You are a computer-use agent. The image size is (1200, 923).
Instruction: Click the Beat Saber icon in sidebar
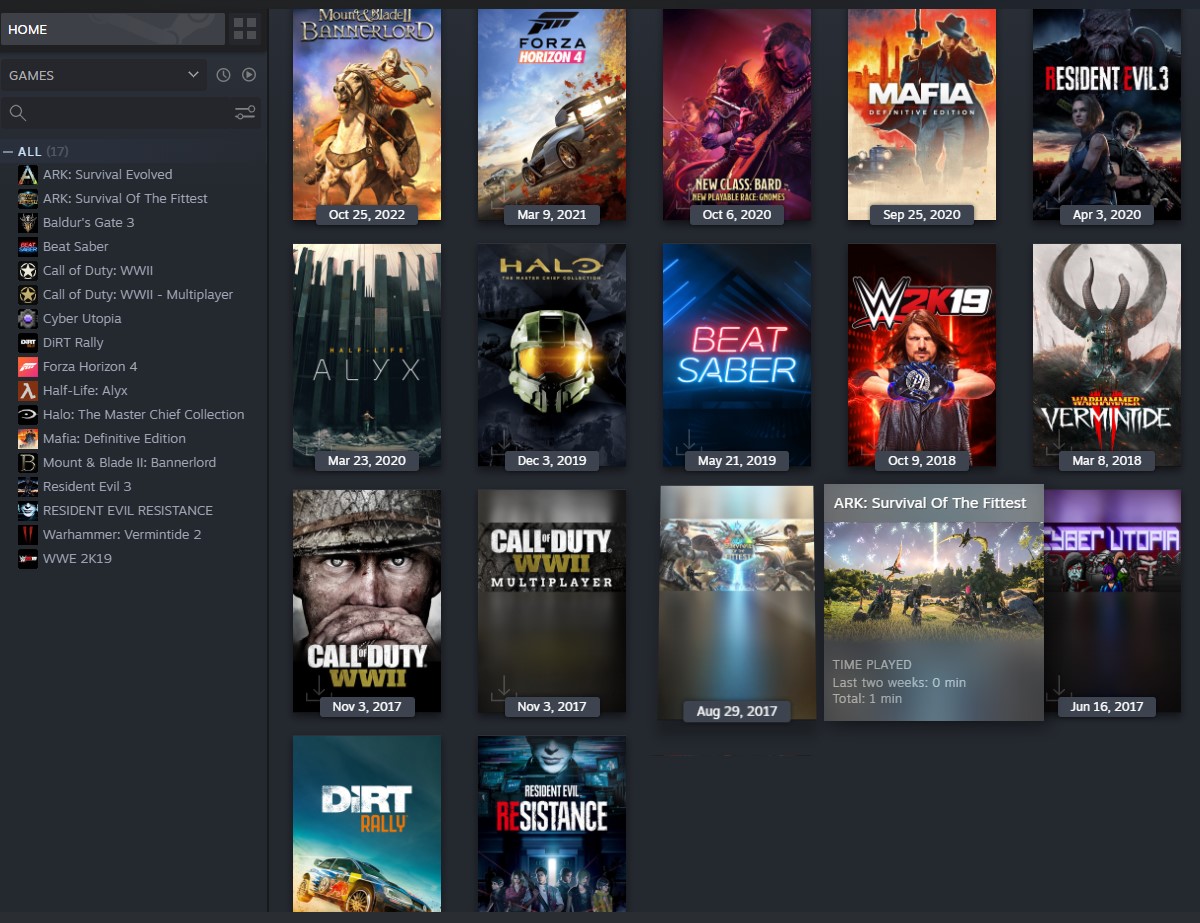coord(28,247)
